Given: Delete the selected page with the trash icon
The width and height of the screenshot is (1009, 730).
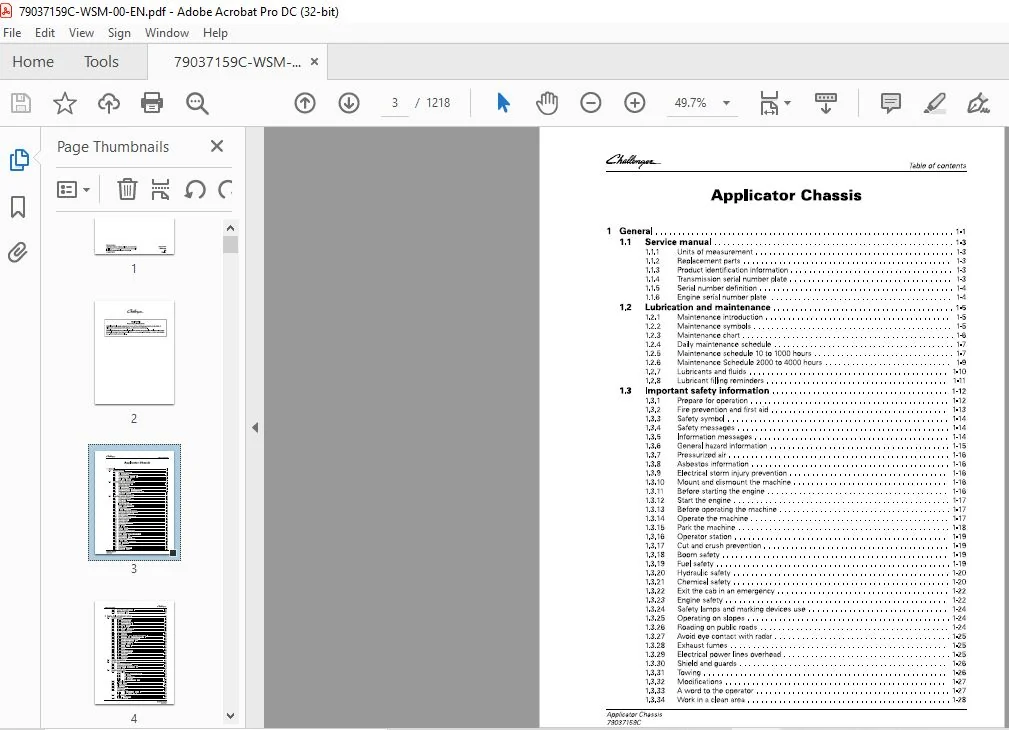Looking at the screenshot, I should coord(127,189).
